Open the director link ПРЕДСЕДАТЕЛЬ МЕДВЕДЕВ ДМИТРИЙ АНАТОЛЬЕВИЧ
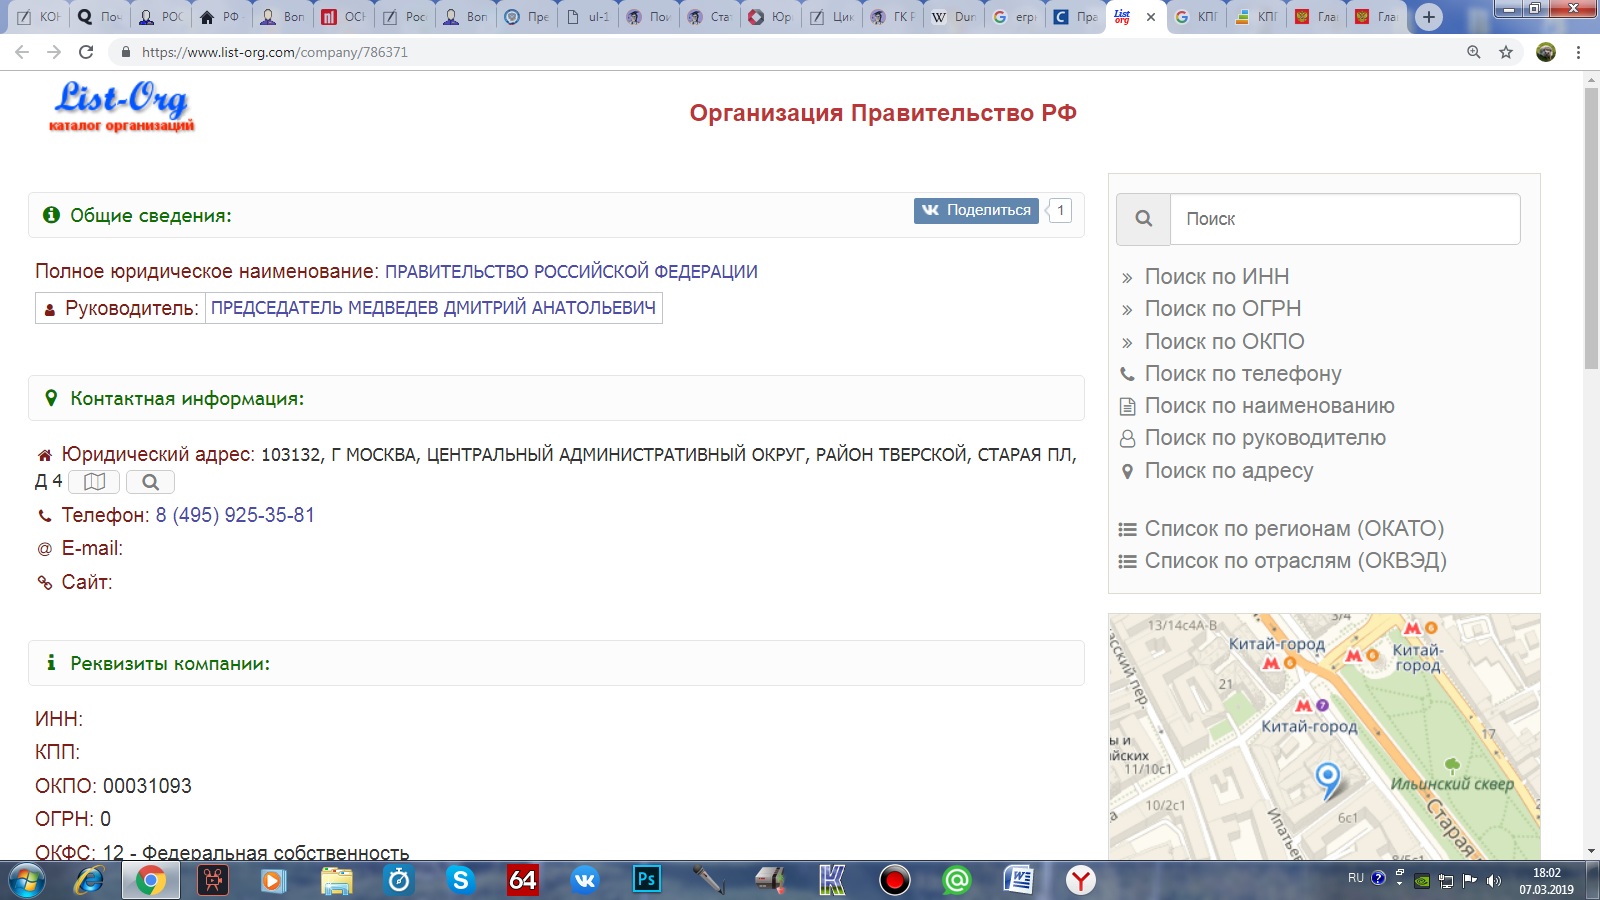The image size is (1600, 900). click(x=433, y=308)
